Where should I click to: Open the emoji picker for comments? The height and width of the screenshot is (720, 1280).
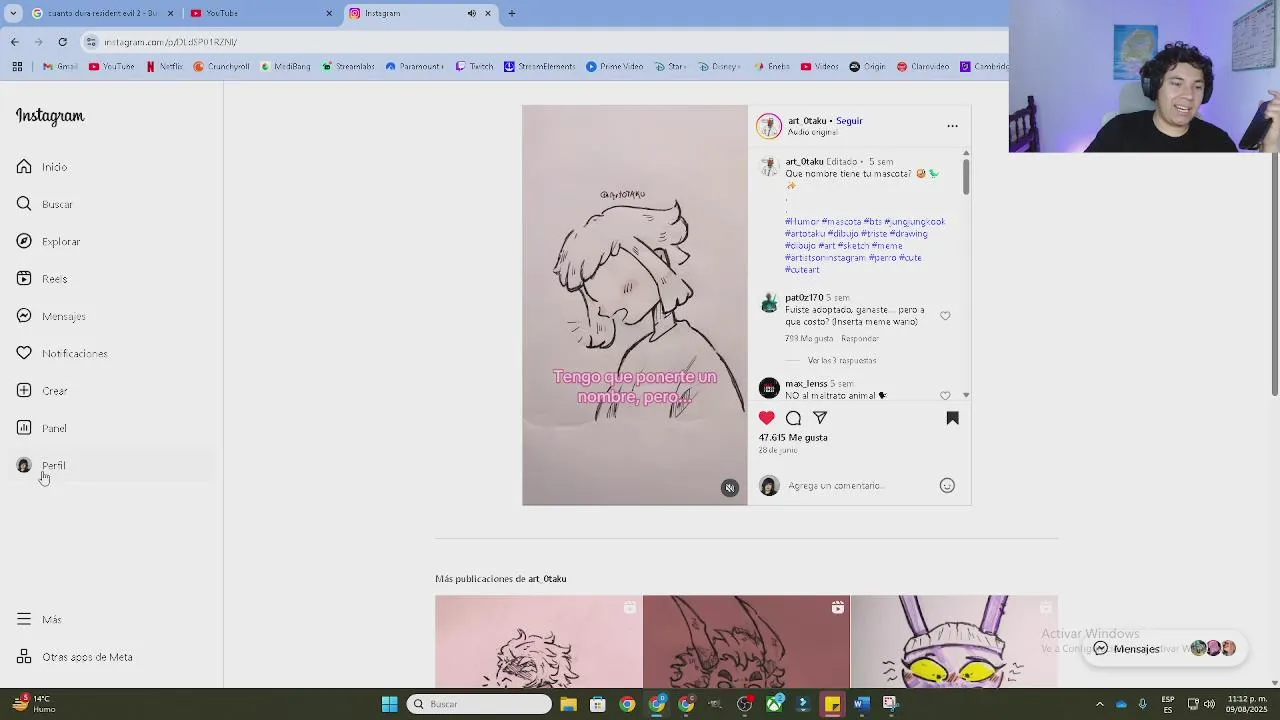point(947,486)
